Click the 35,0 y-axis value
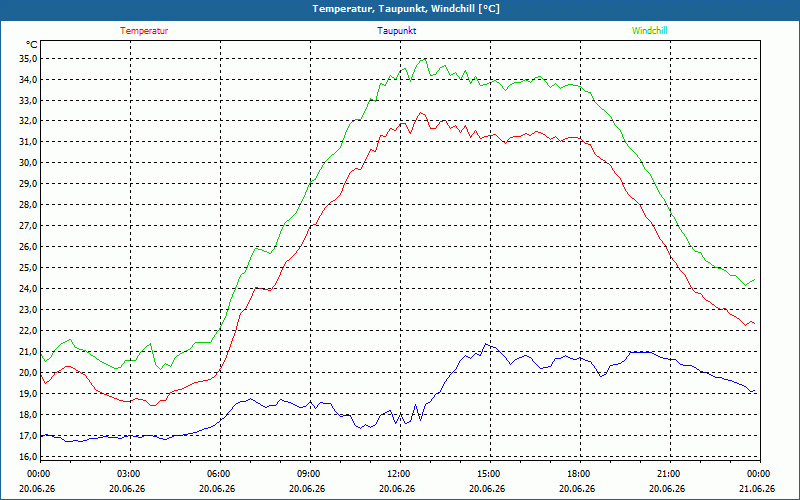This screenshot has height=500, width=800. tap(28, 59)
